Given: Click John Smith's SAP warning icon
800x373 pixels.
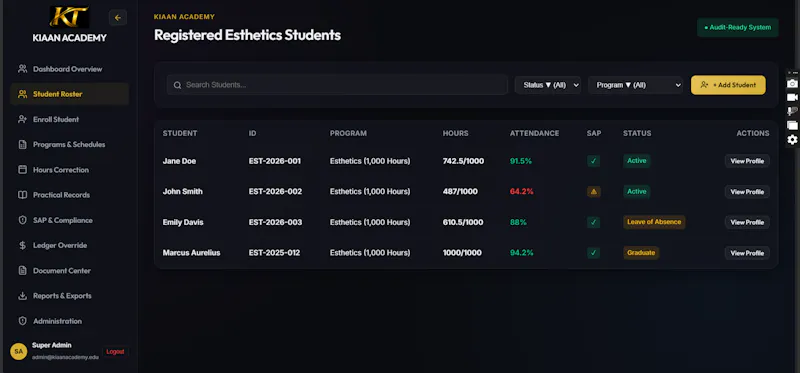Looking at the screenshot, I should (x=593, y=192).
